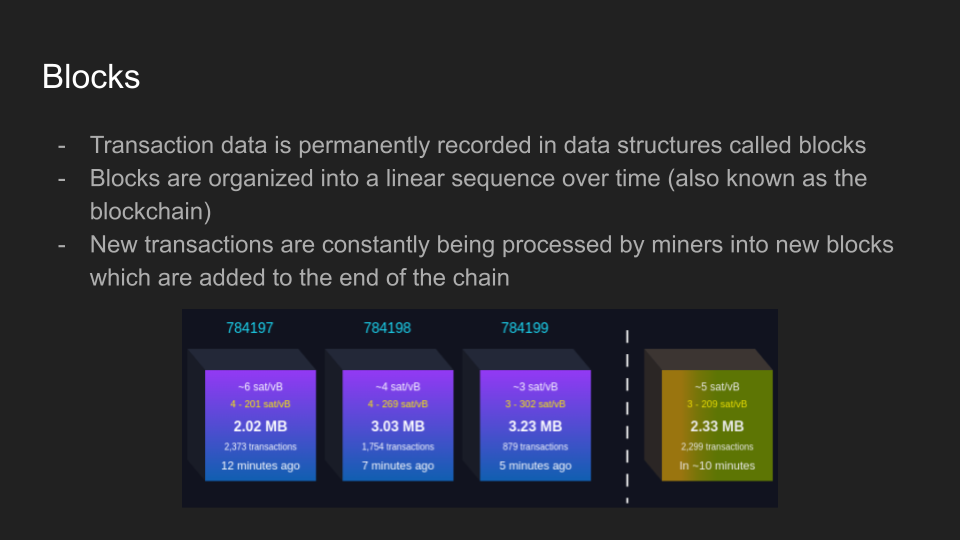
Task: Select the 784199 block number link
Action: click(524, 327)
